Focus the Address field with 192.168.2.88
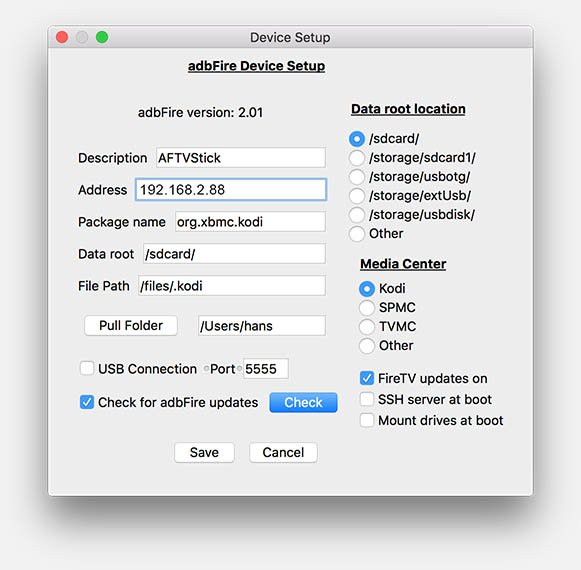The height and width of the screenshot is (570, 581). (231, 190)
